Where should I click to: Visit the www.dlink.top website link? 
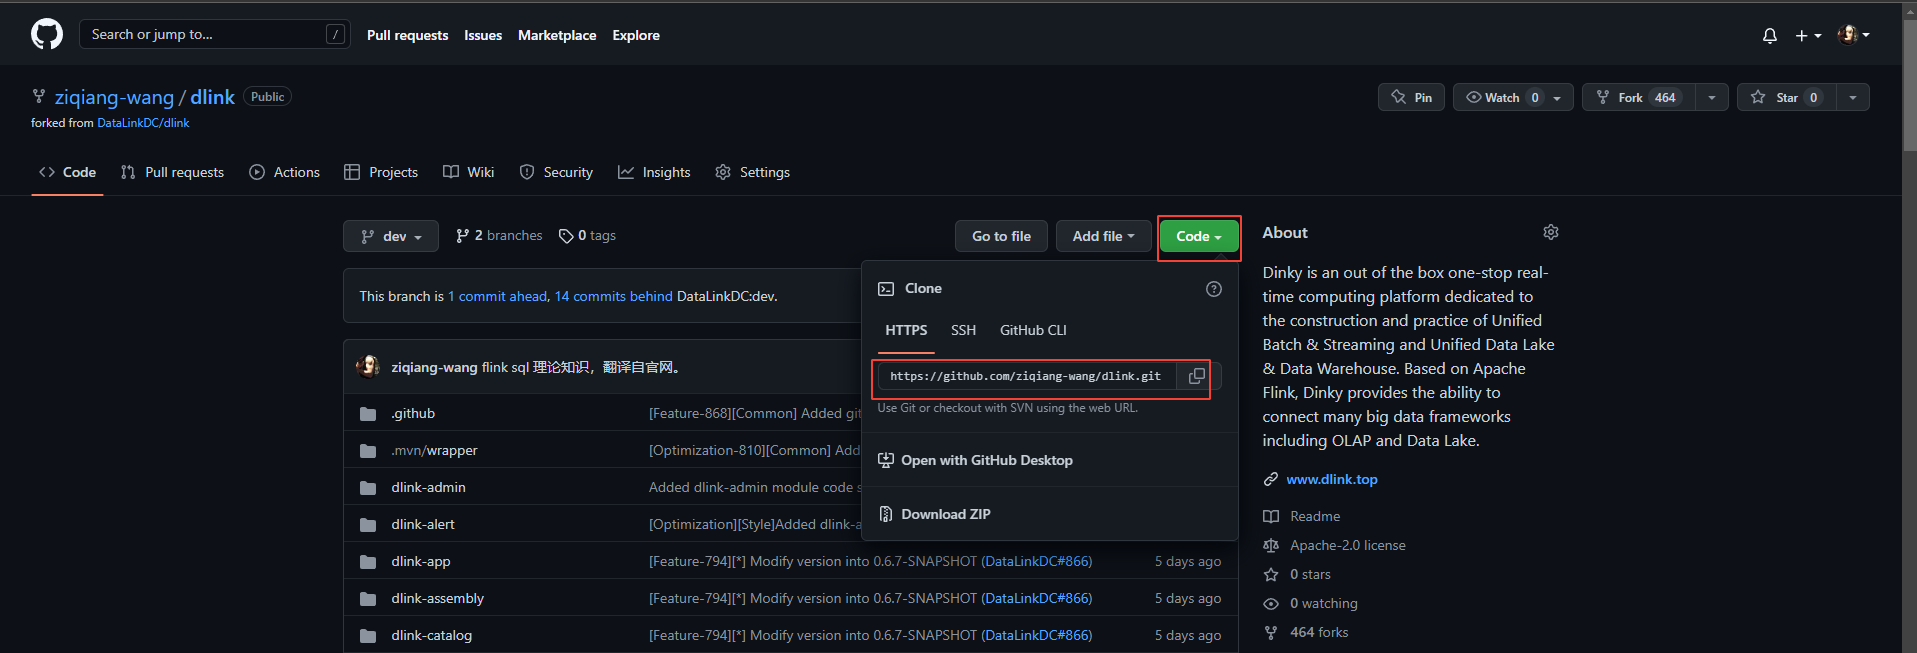click(1332, 479)
